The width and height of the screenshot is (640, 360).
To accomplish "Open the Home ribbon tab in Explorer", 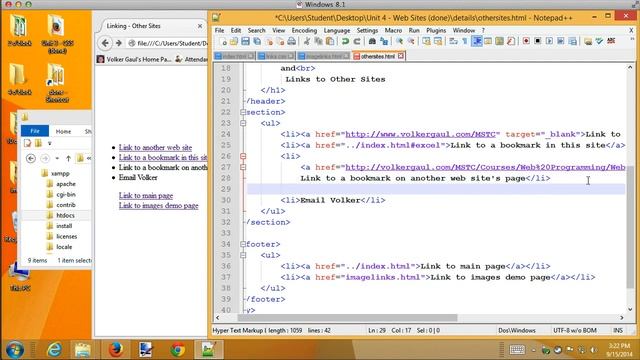I will (63, 131).
